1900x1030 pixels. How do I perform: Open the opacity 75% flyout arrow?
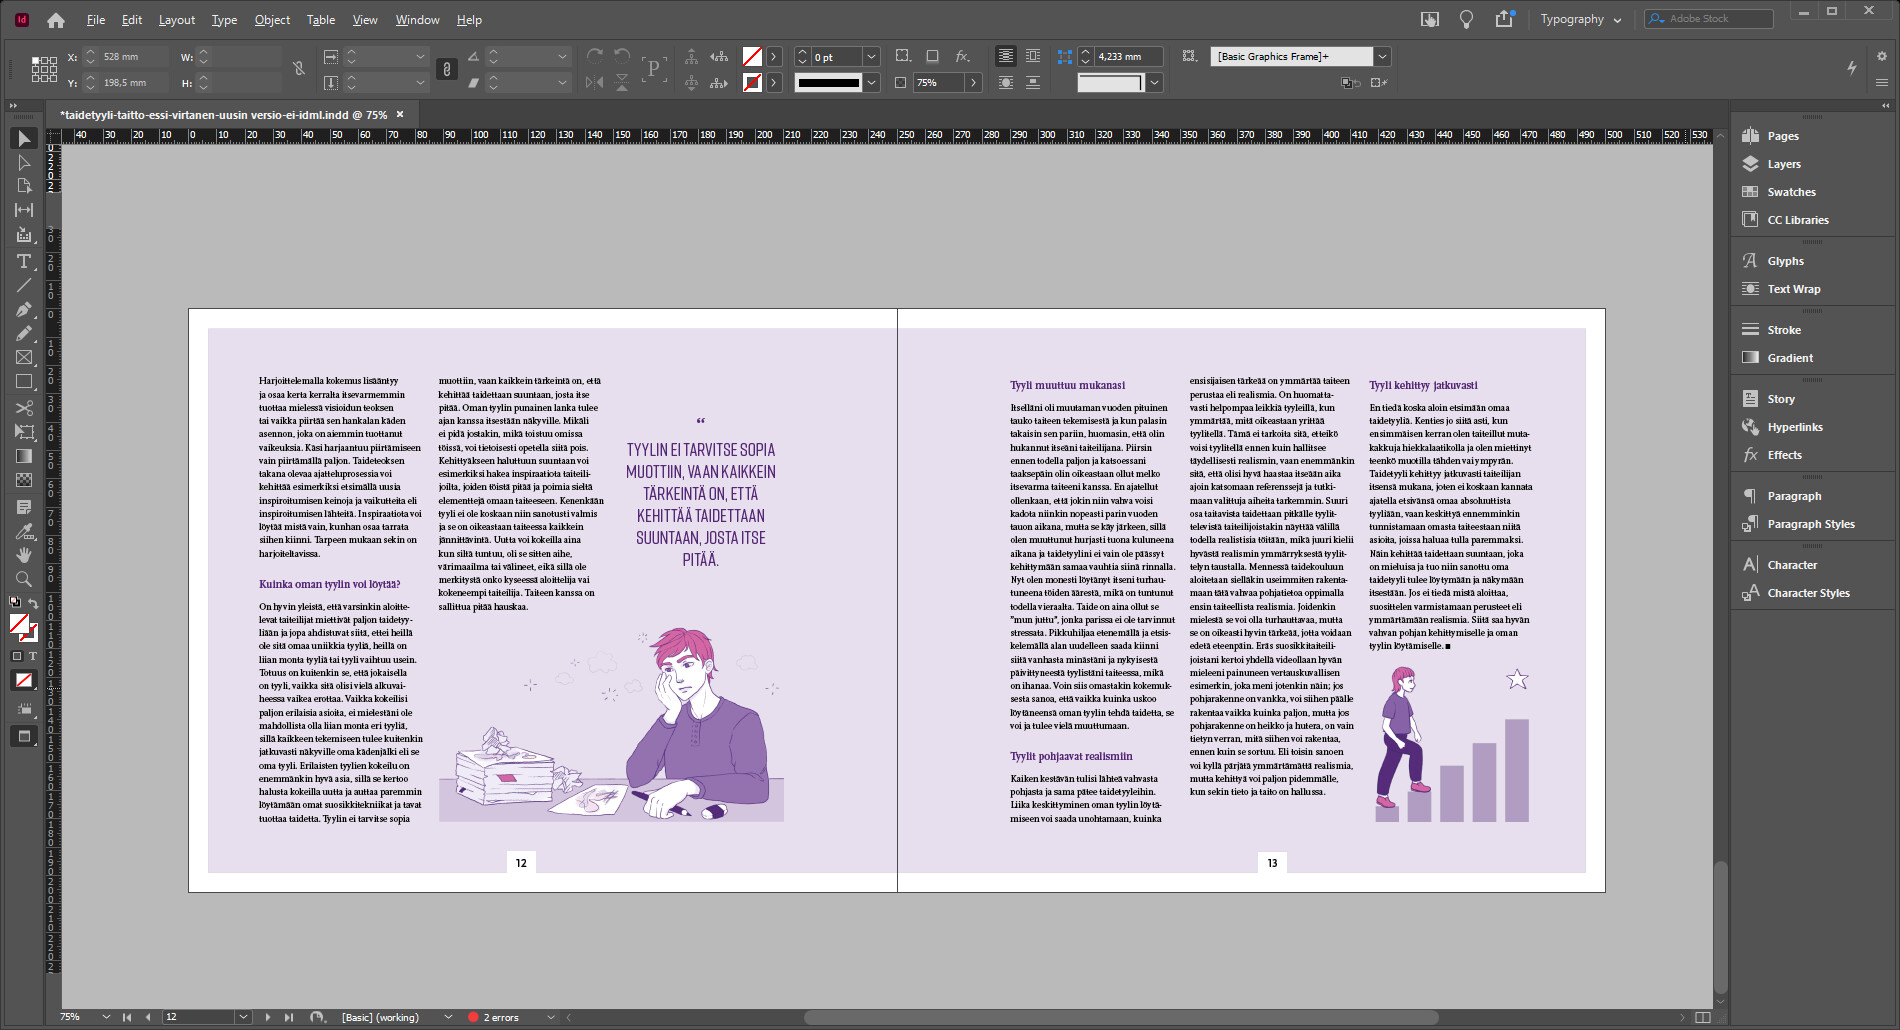point(974,83)
